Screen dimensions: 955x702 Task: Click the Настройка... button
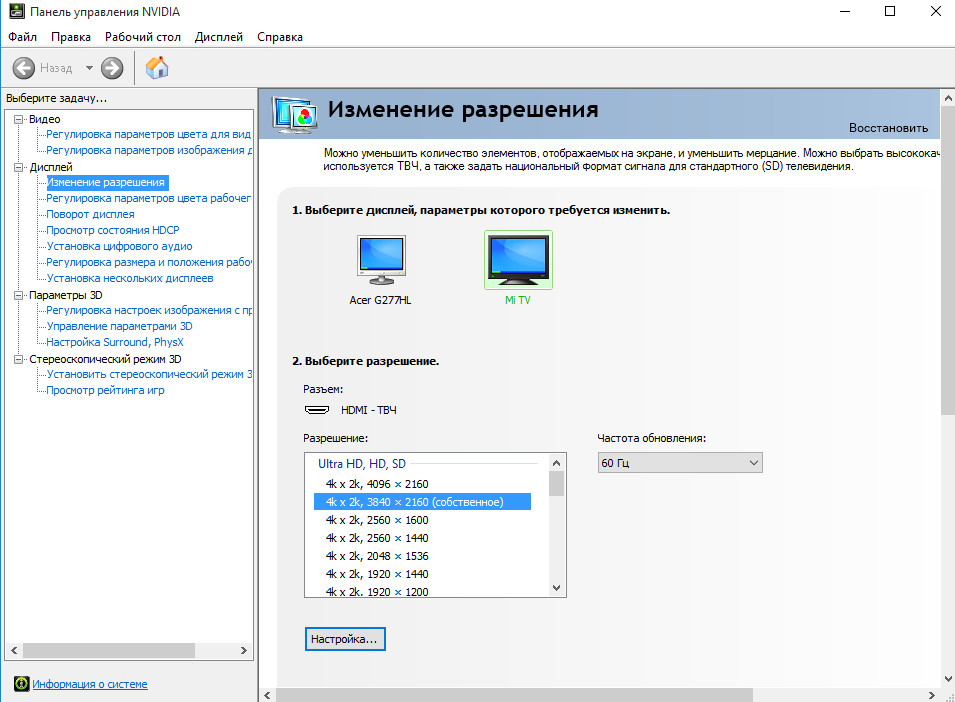click(x=345, y=639)
